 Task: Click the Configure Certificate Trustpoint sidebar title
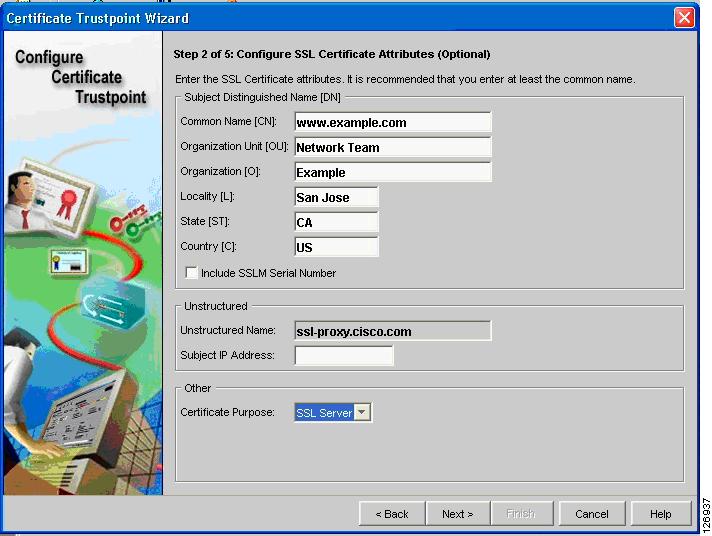pos(81,77)
